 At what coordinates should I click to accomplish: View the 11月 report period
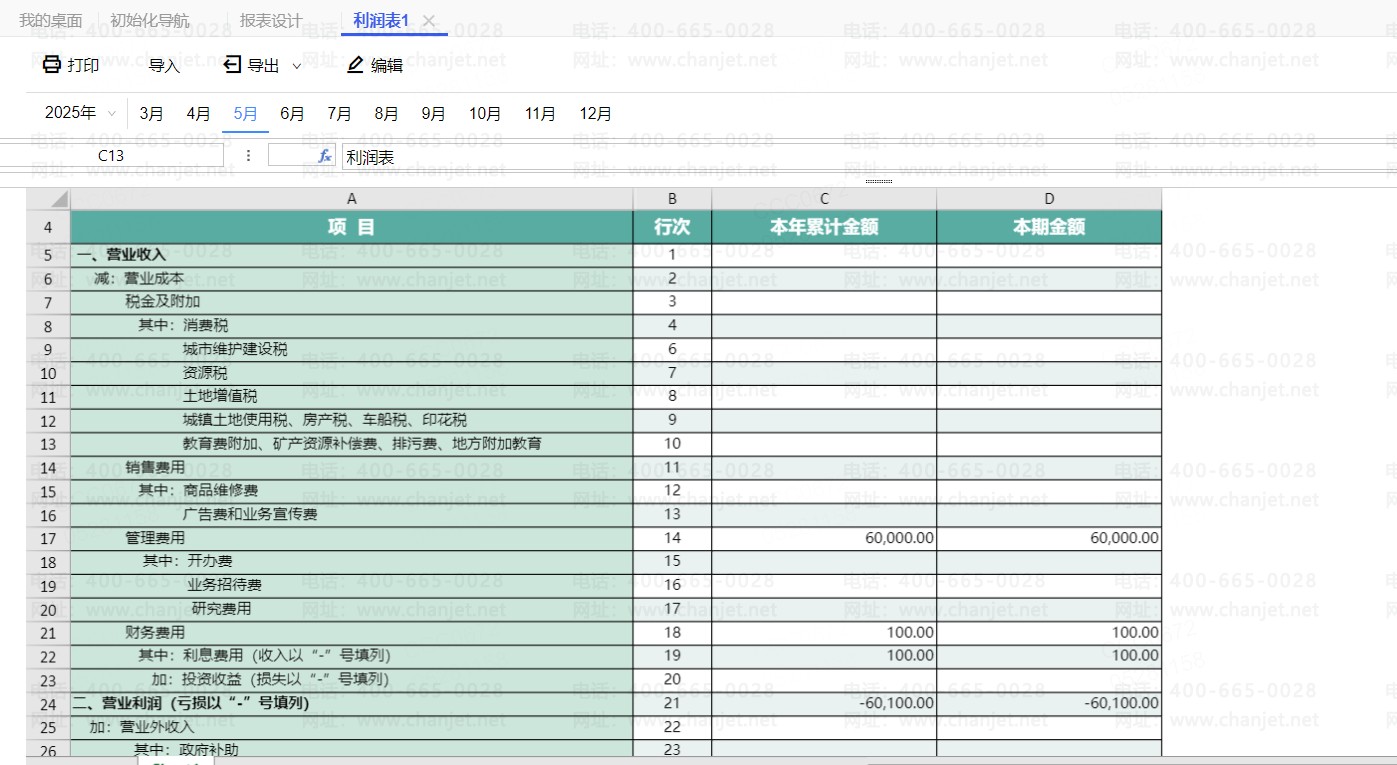tap(540, 114)
